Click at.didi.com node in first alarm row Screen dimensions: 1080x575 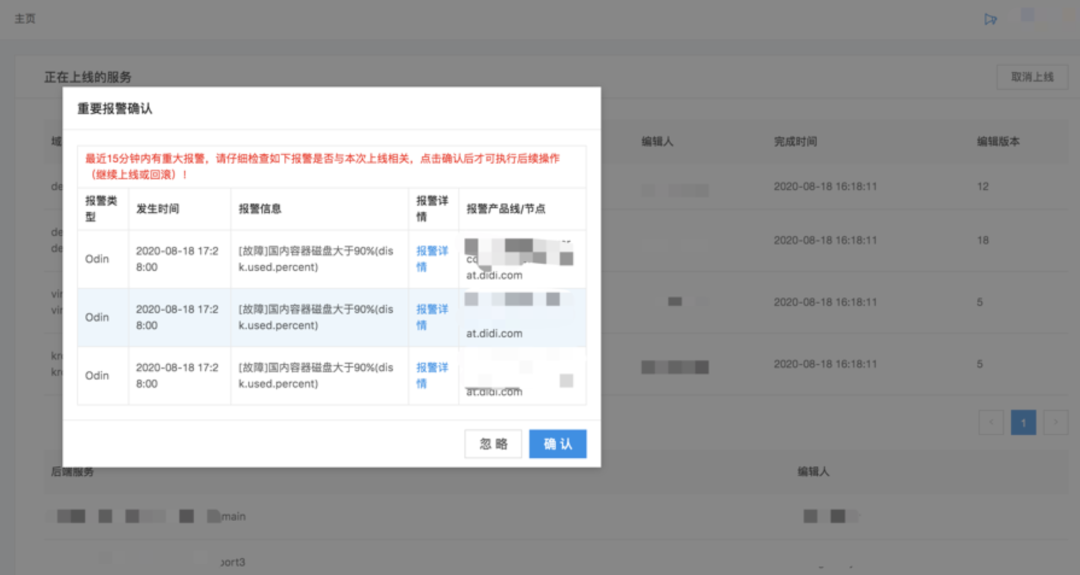coord(494,275)
